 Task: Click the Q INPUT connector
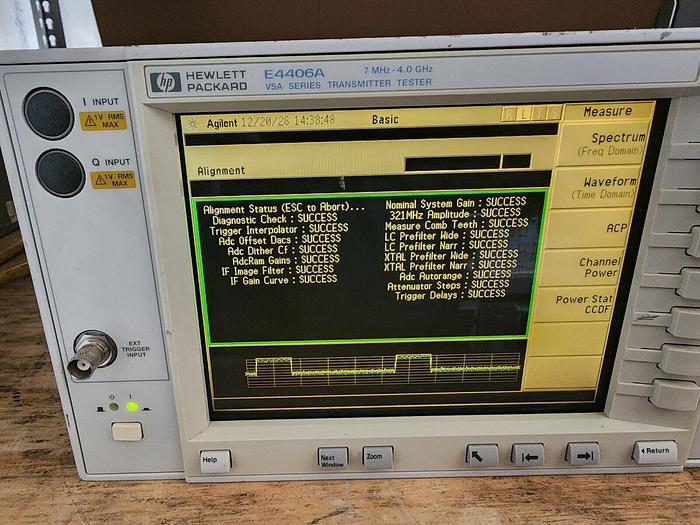click(x=60, y=173)
